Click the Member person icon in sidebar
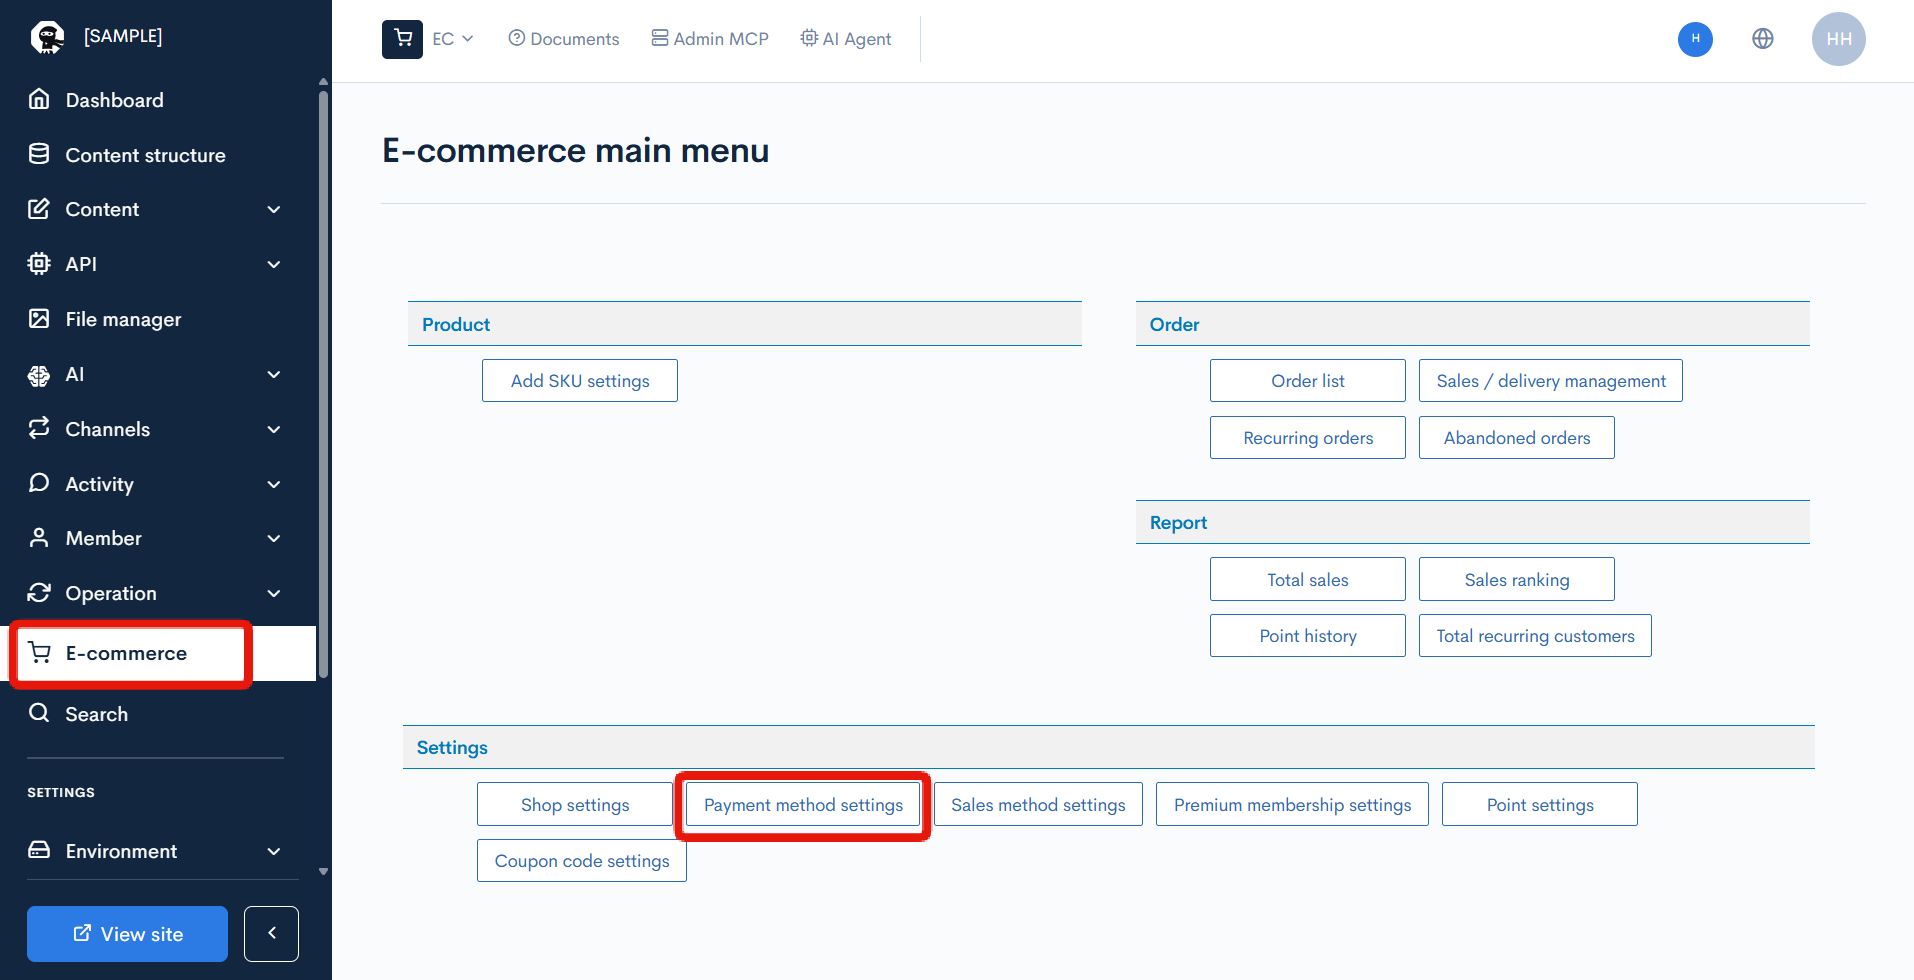The width and height of the screenshot is (1914, 980). (39, 537)
